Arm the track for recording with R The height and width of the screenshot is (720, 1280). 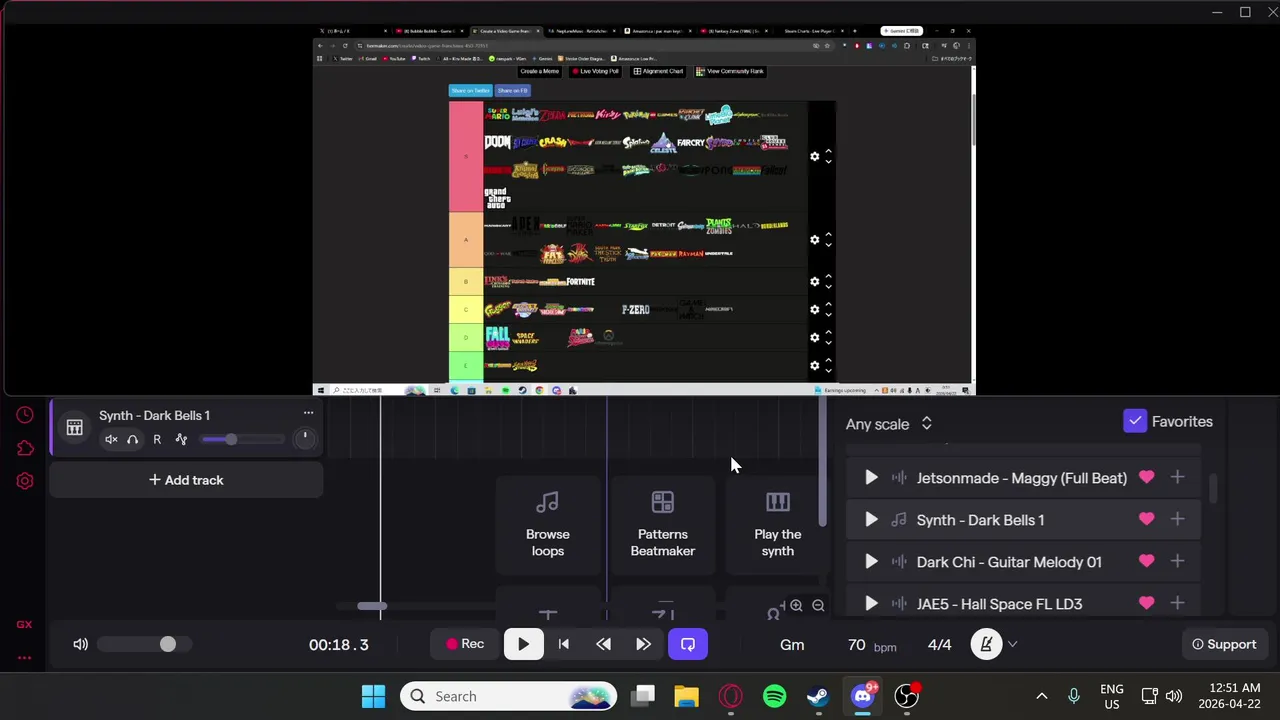pos(157,439)
